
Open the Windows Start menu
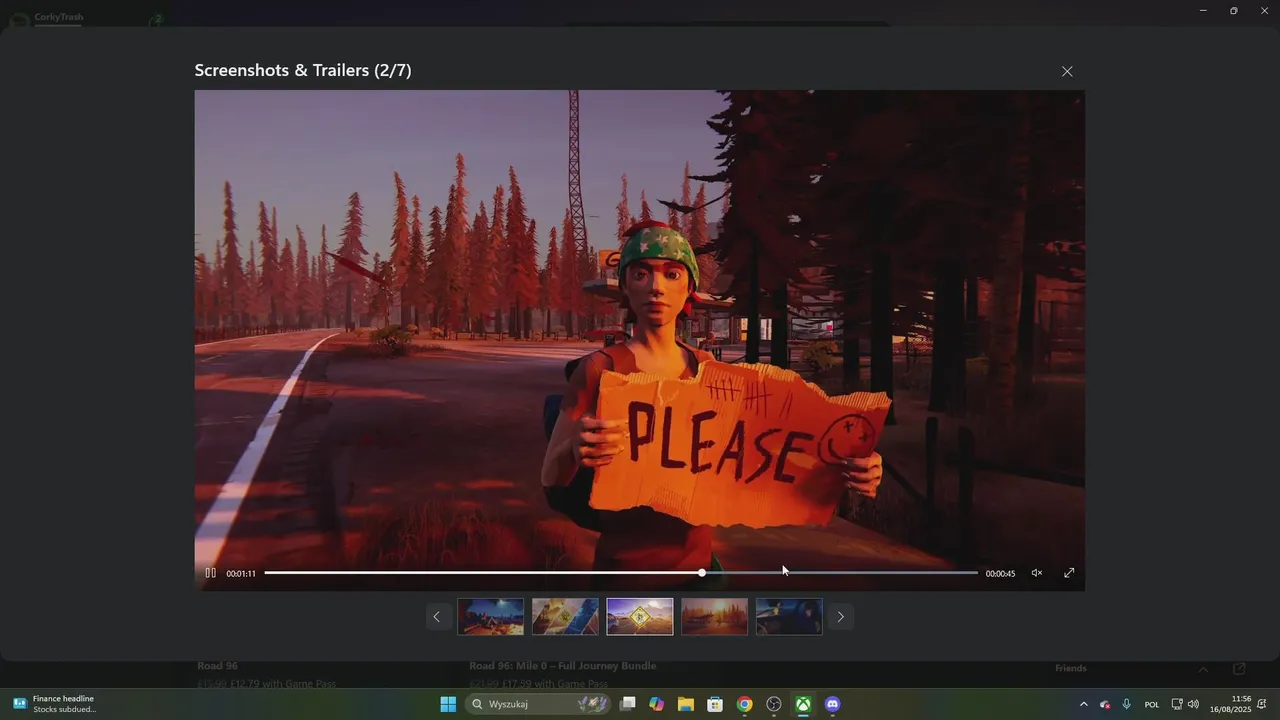coord(448,704)
